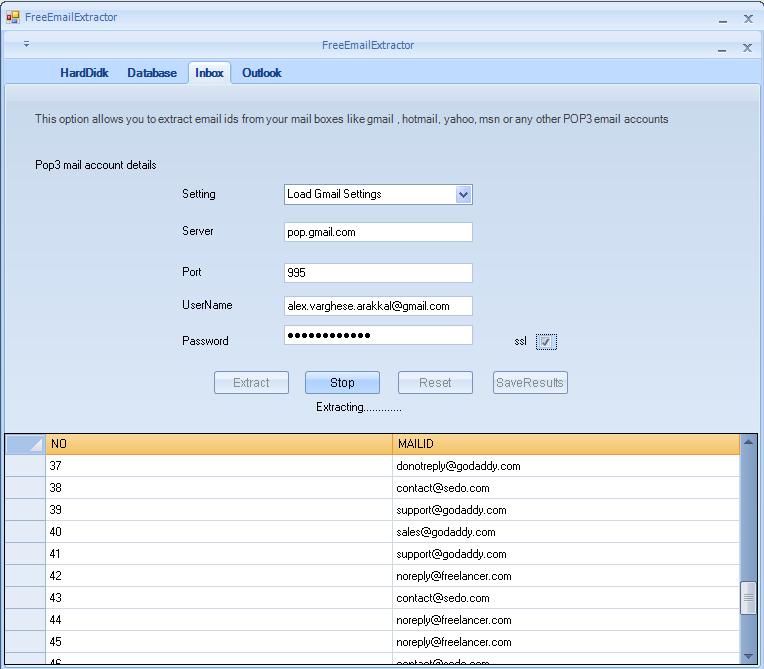Expand the Load Gmail Settings dropdown

coord(463,194)
